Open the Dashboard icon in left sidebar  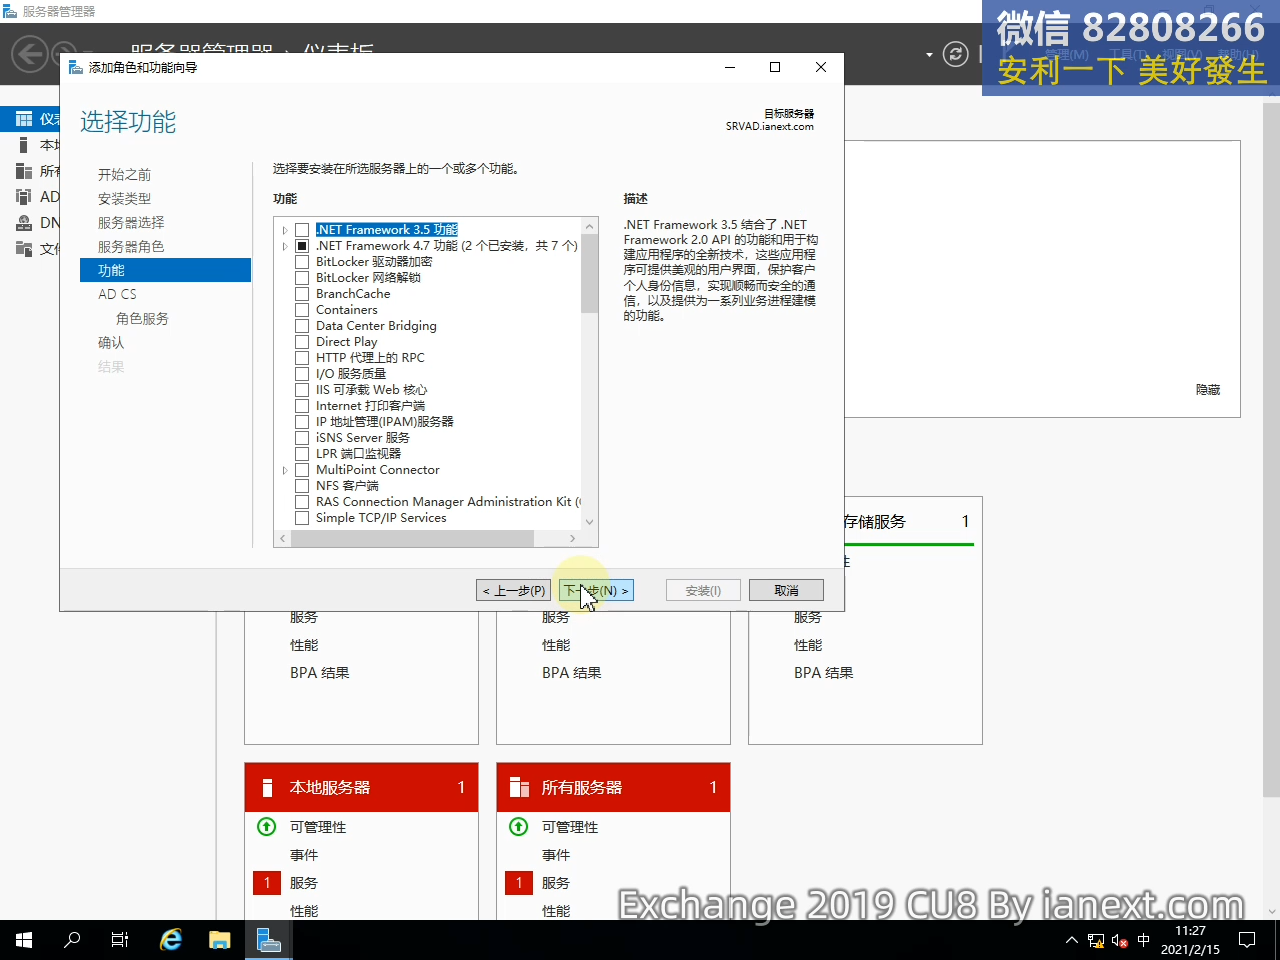[x=24, y=119]
